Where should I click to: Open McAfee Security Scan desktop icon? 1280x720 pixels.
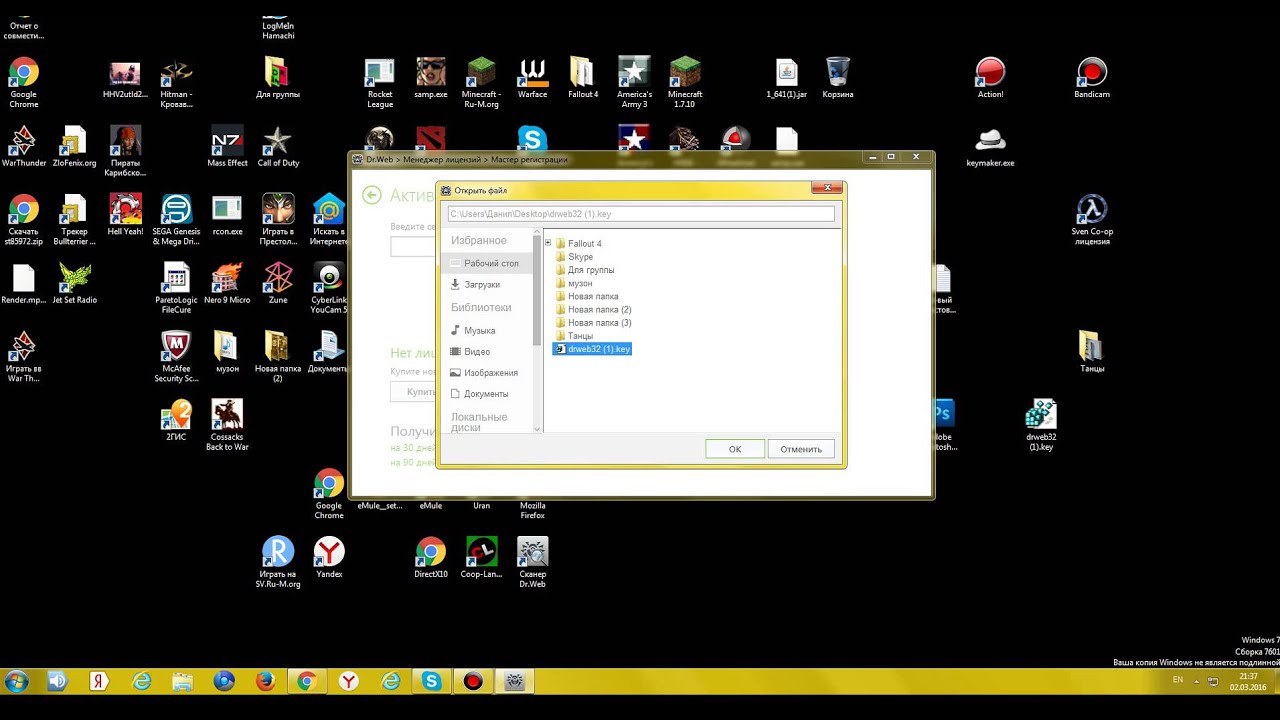(176, 357)
